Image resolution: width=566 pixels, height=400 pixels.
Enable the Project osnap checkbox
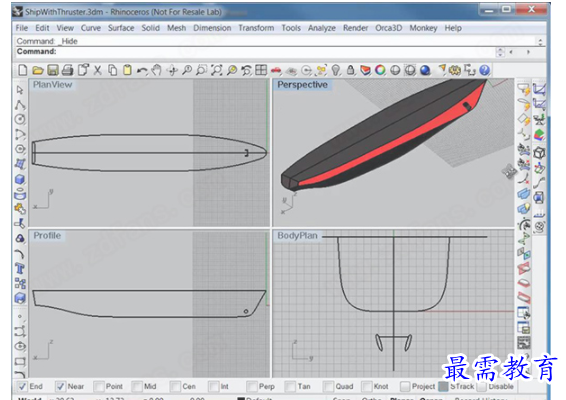(404, 386)
